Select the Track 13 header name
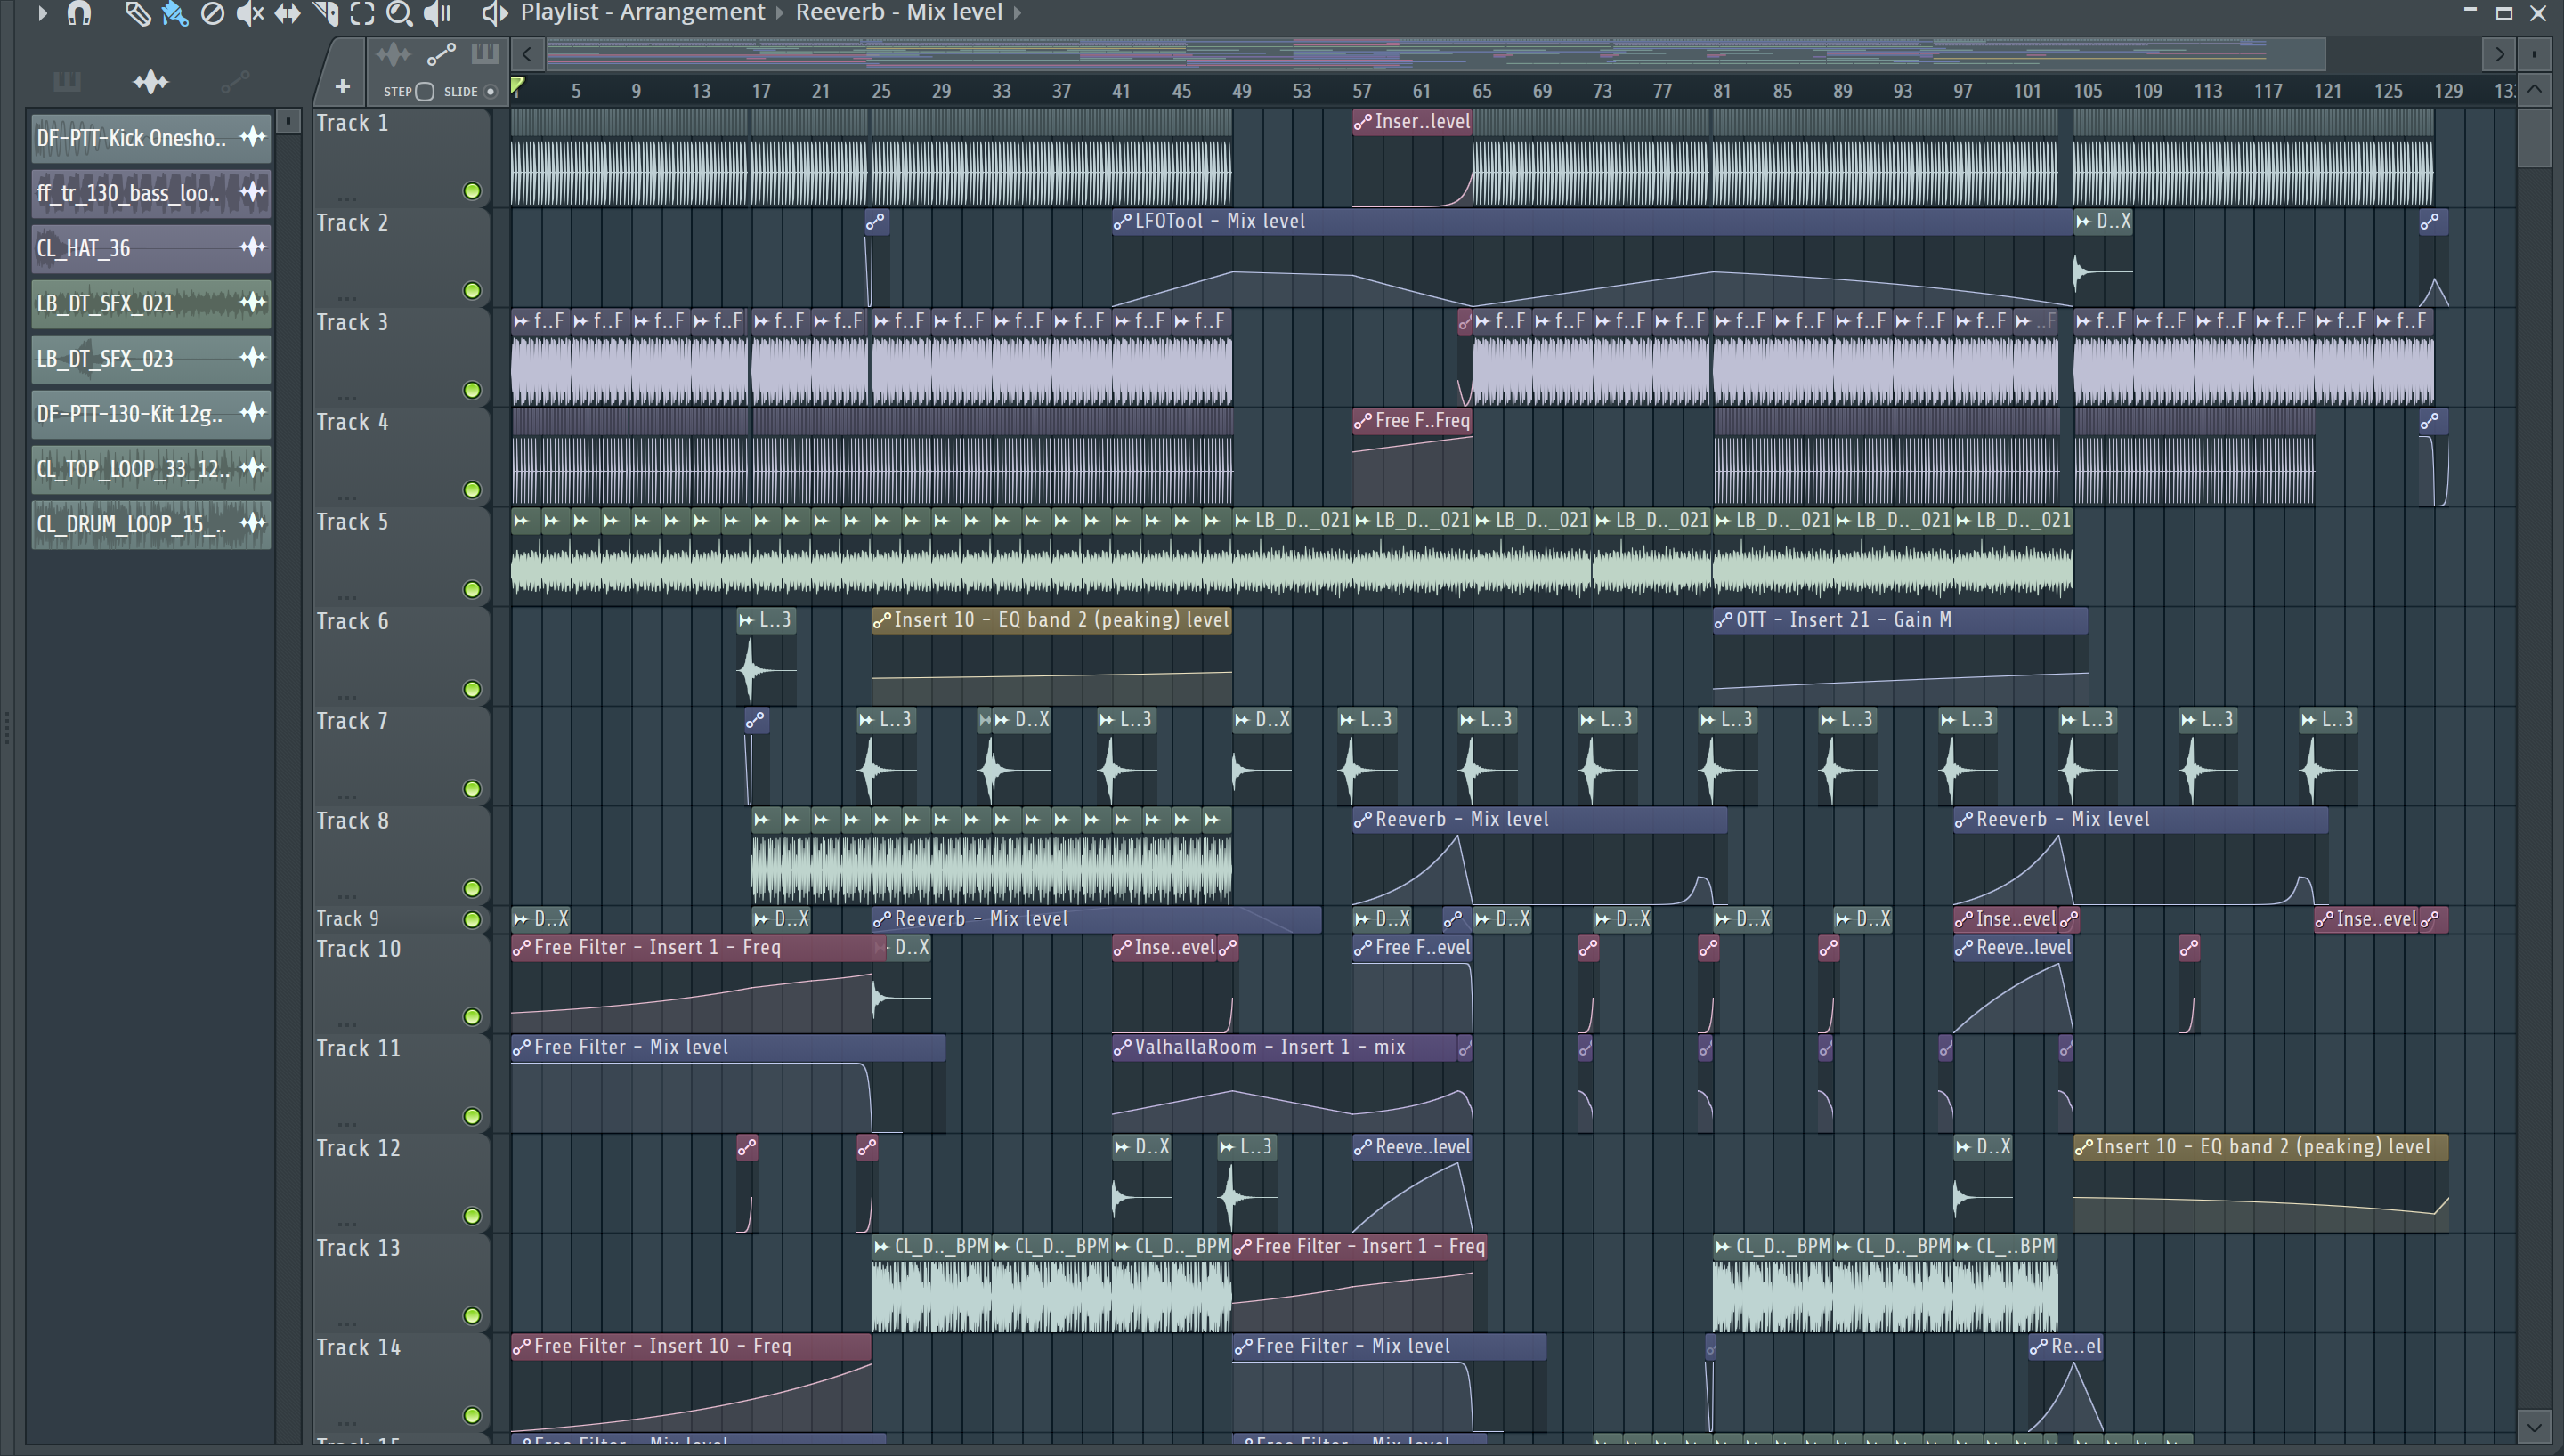 click(358, 1248)
